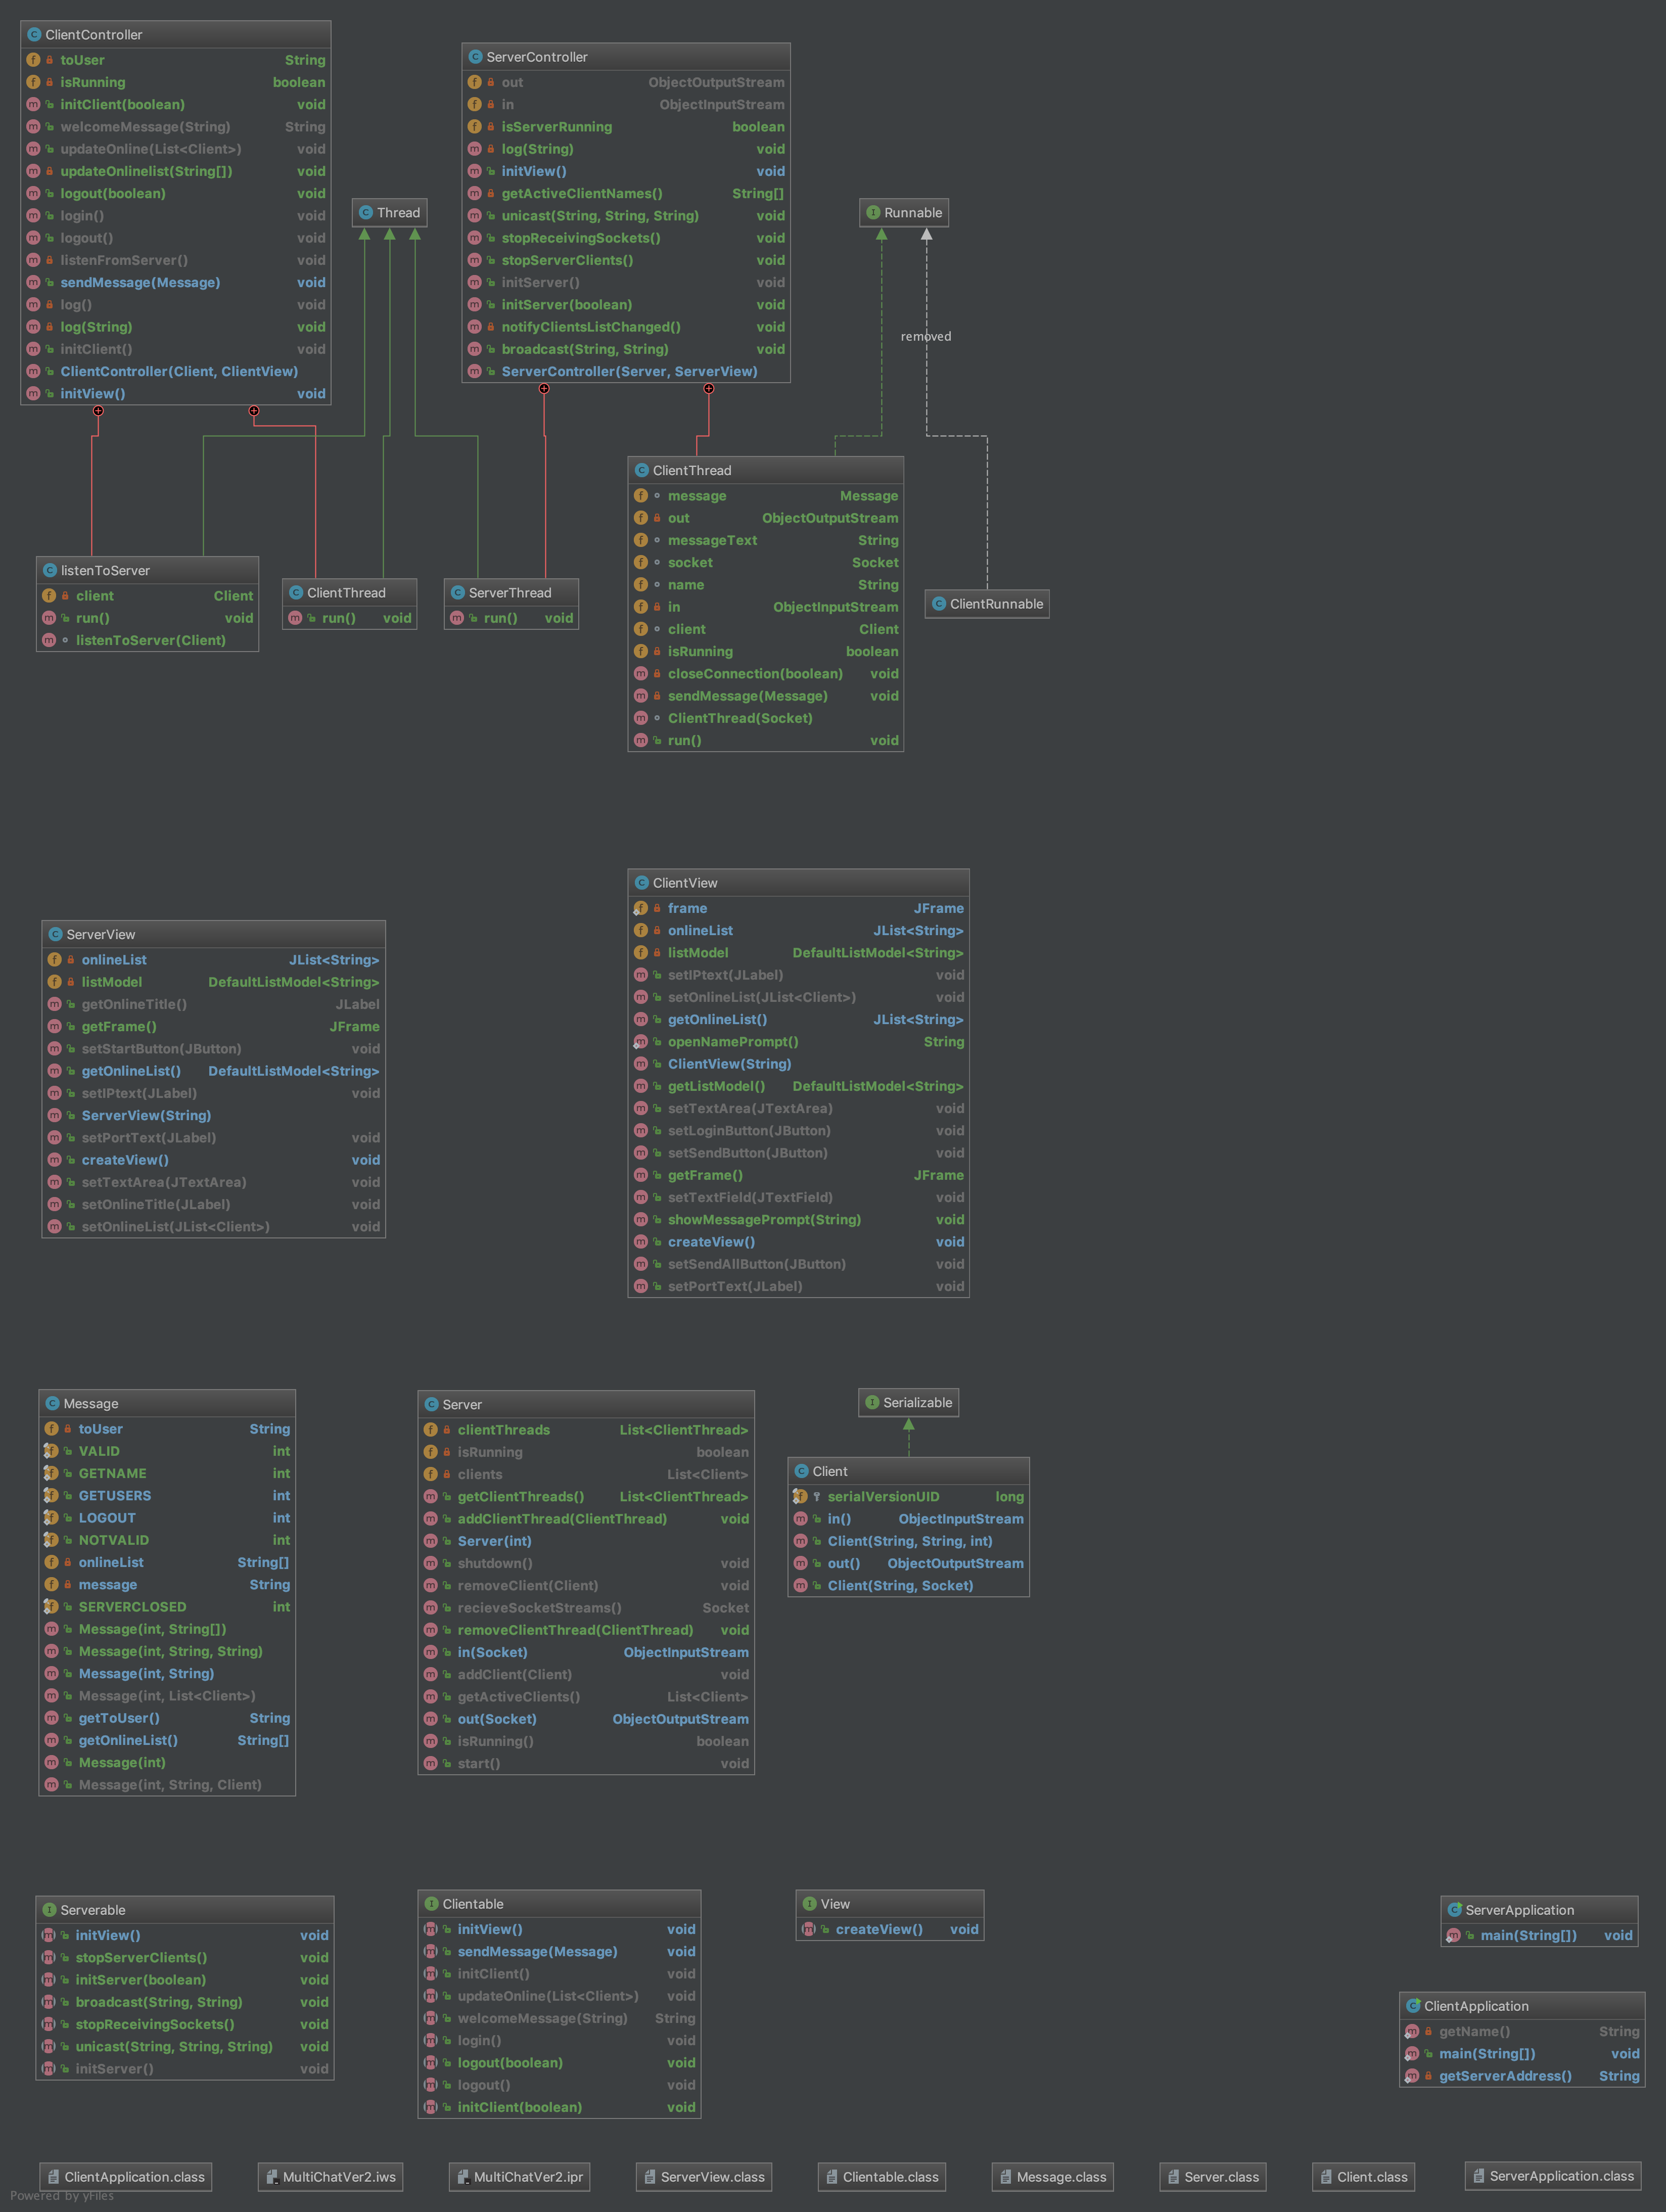The width and height of the screenshot is (1666, 2212).
Task: Click the file icon of Message.class
Action: coord(1006,2177)
